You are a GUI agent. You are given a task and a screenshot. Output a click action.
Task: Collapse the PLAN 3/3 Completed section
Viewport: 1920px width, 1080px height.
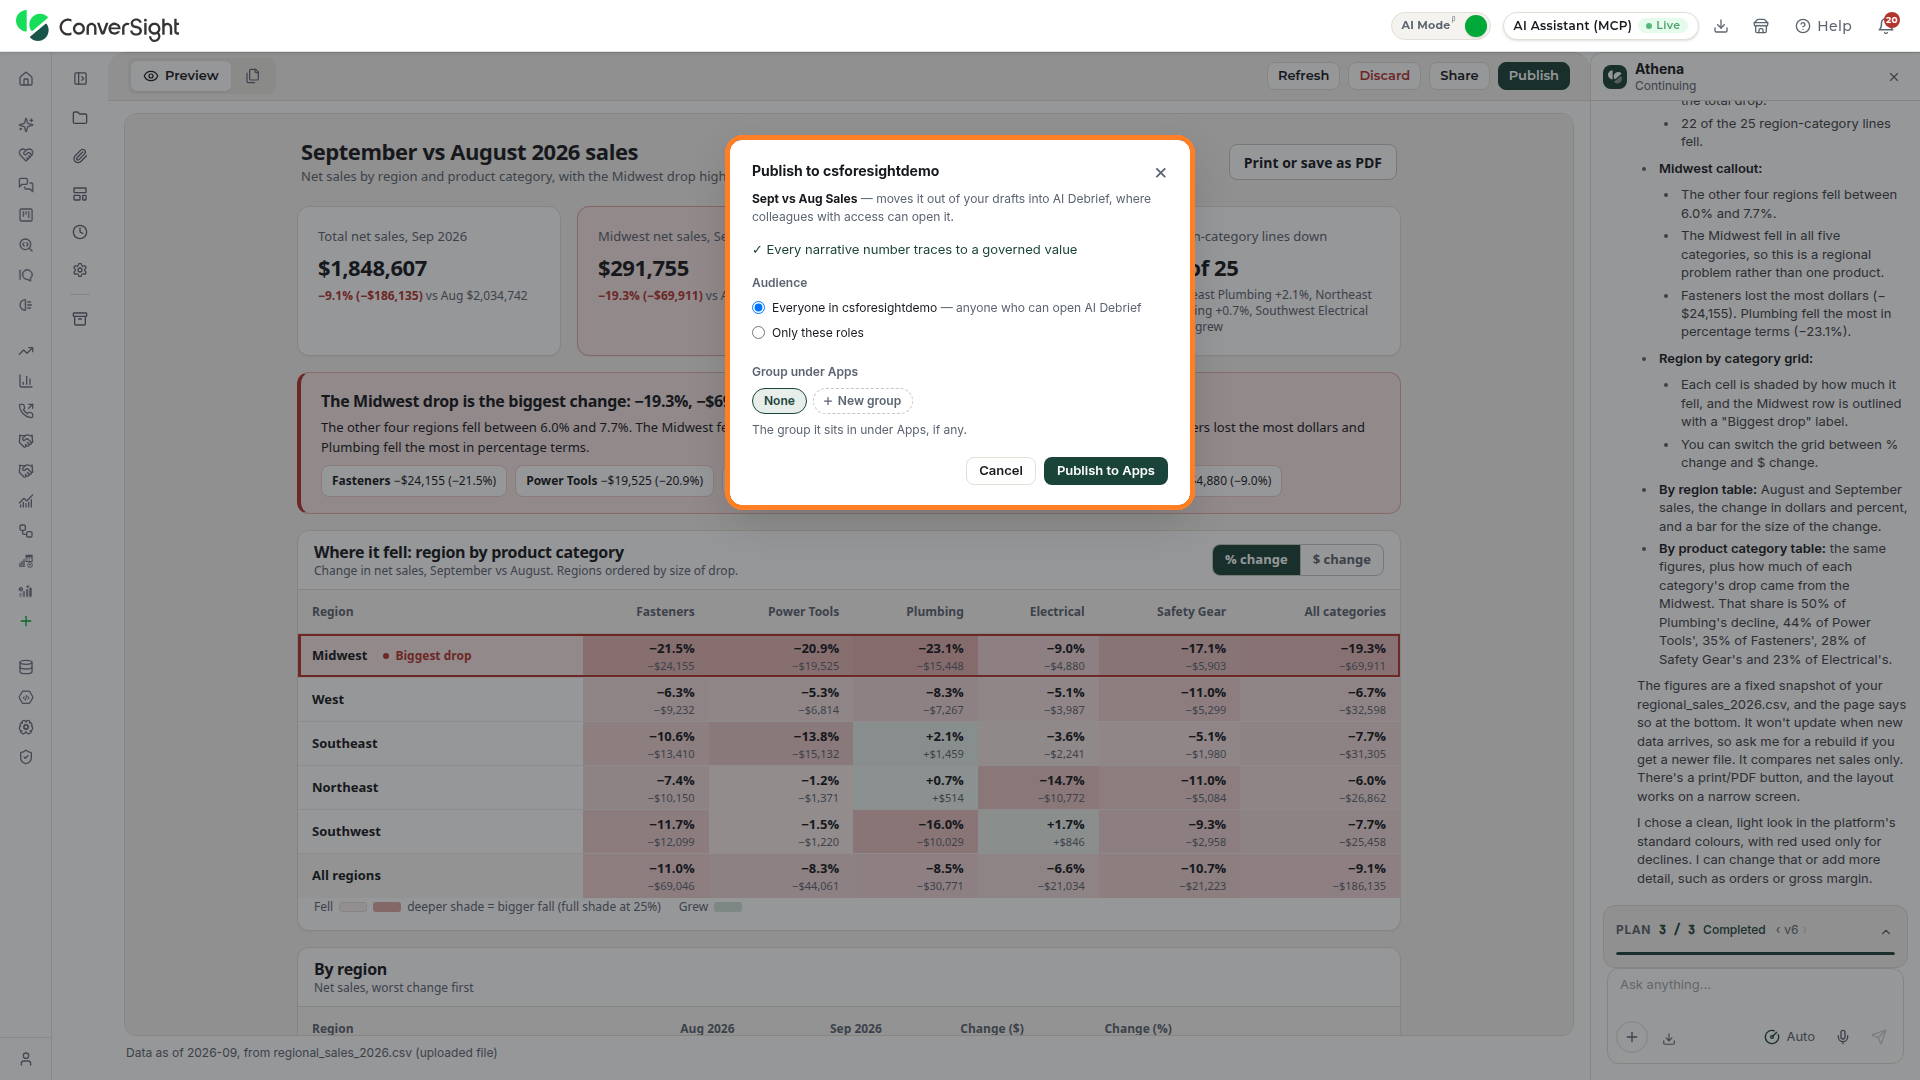click(1886, 931)
